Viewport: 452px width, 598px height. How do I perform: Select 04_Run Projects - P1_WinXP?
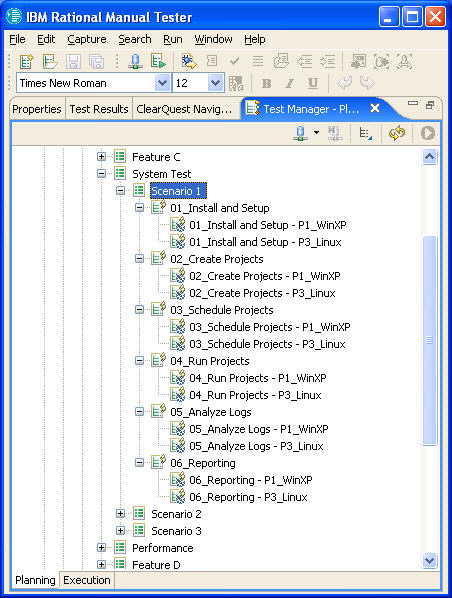tap(258, 378)
